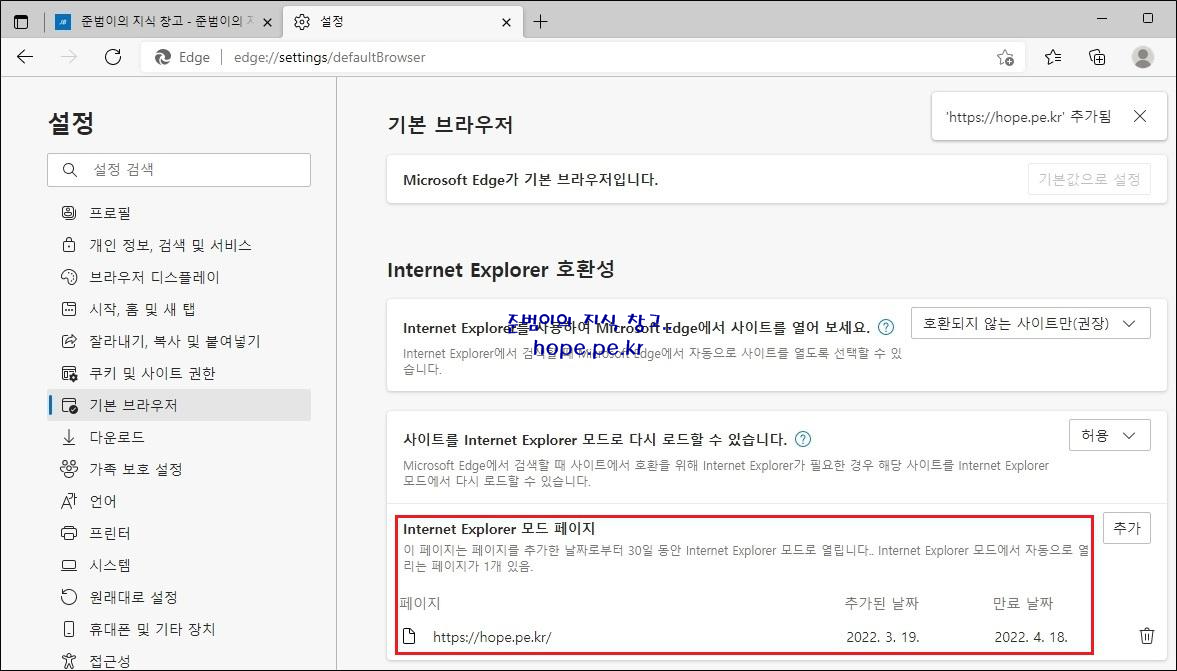Open the user profile avatar icon
The height and width of the screenshot is (671, 1177).
[x=1142, y=57]
